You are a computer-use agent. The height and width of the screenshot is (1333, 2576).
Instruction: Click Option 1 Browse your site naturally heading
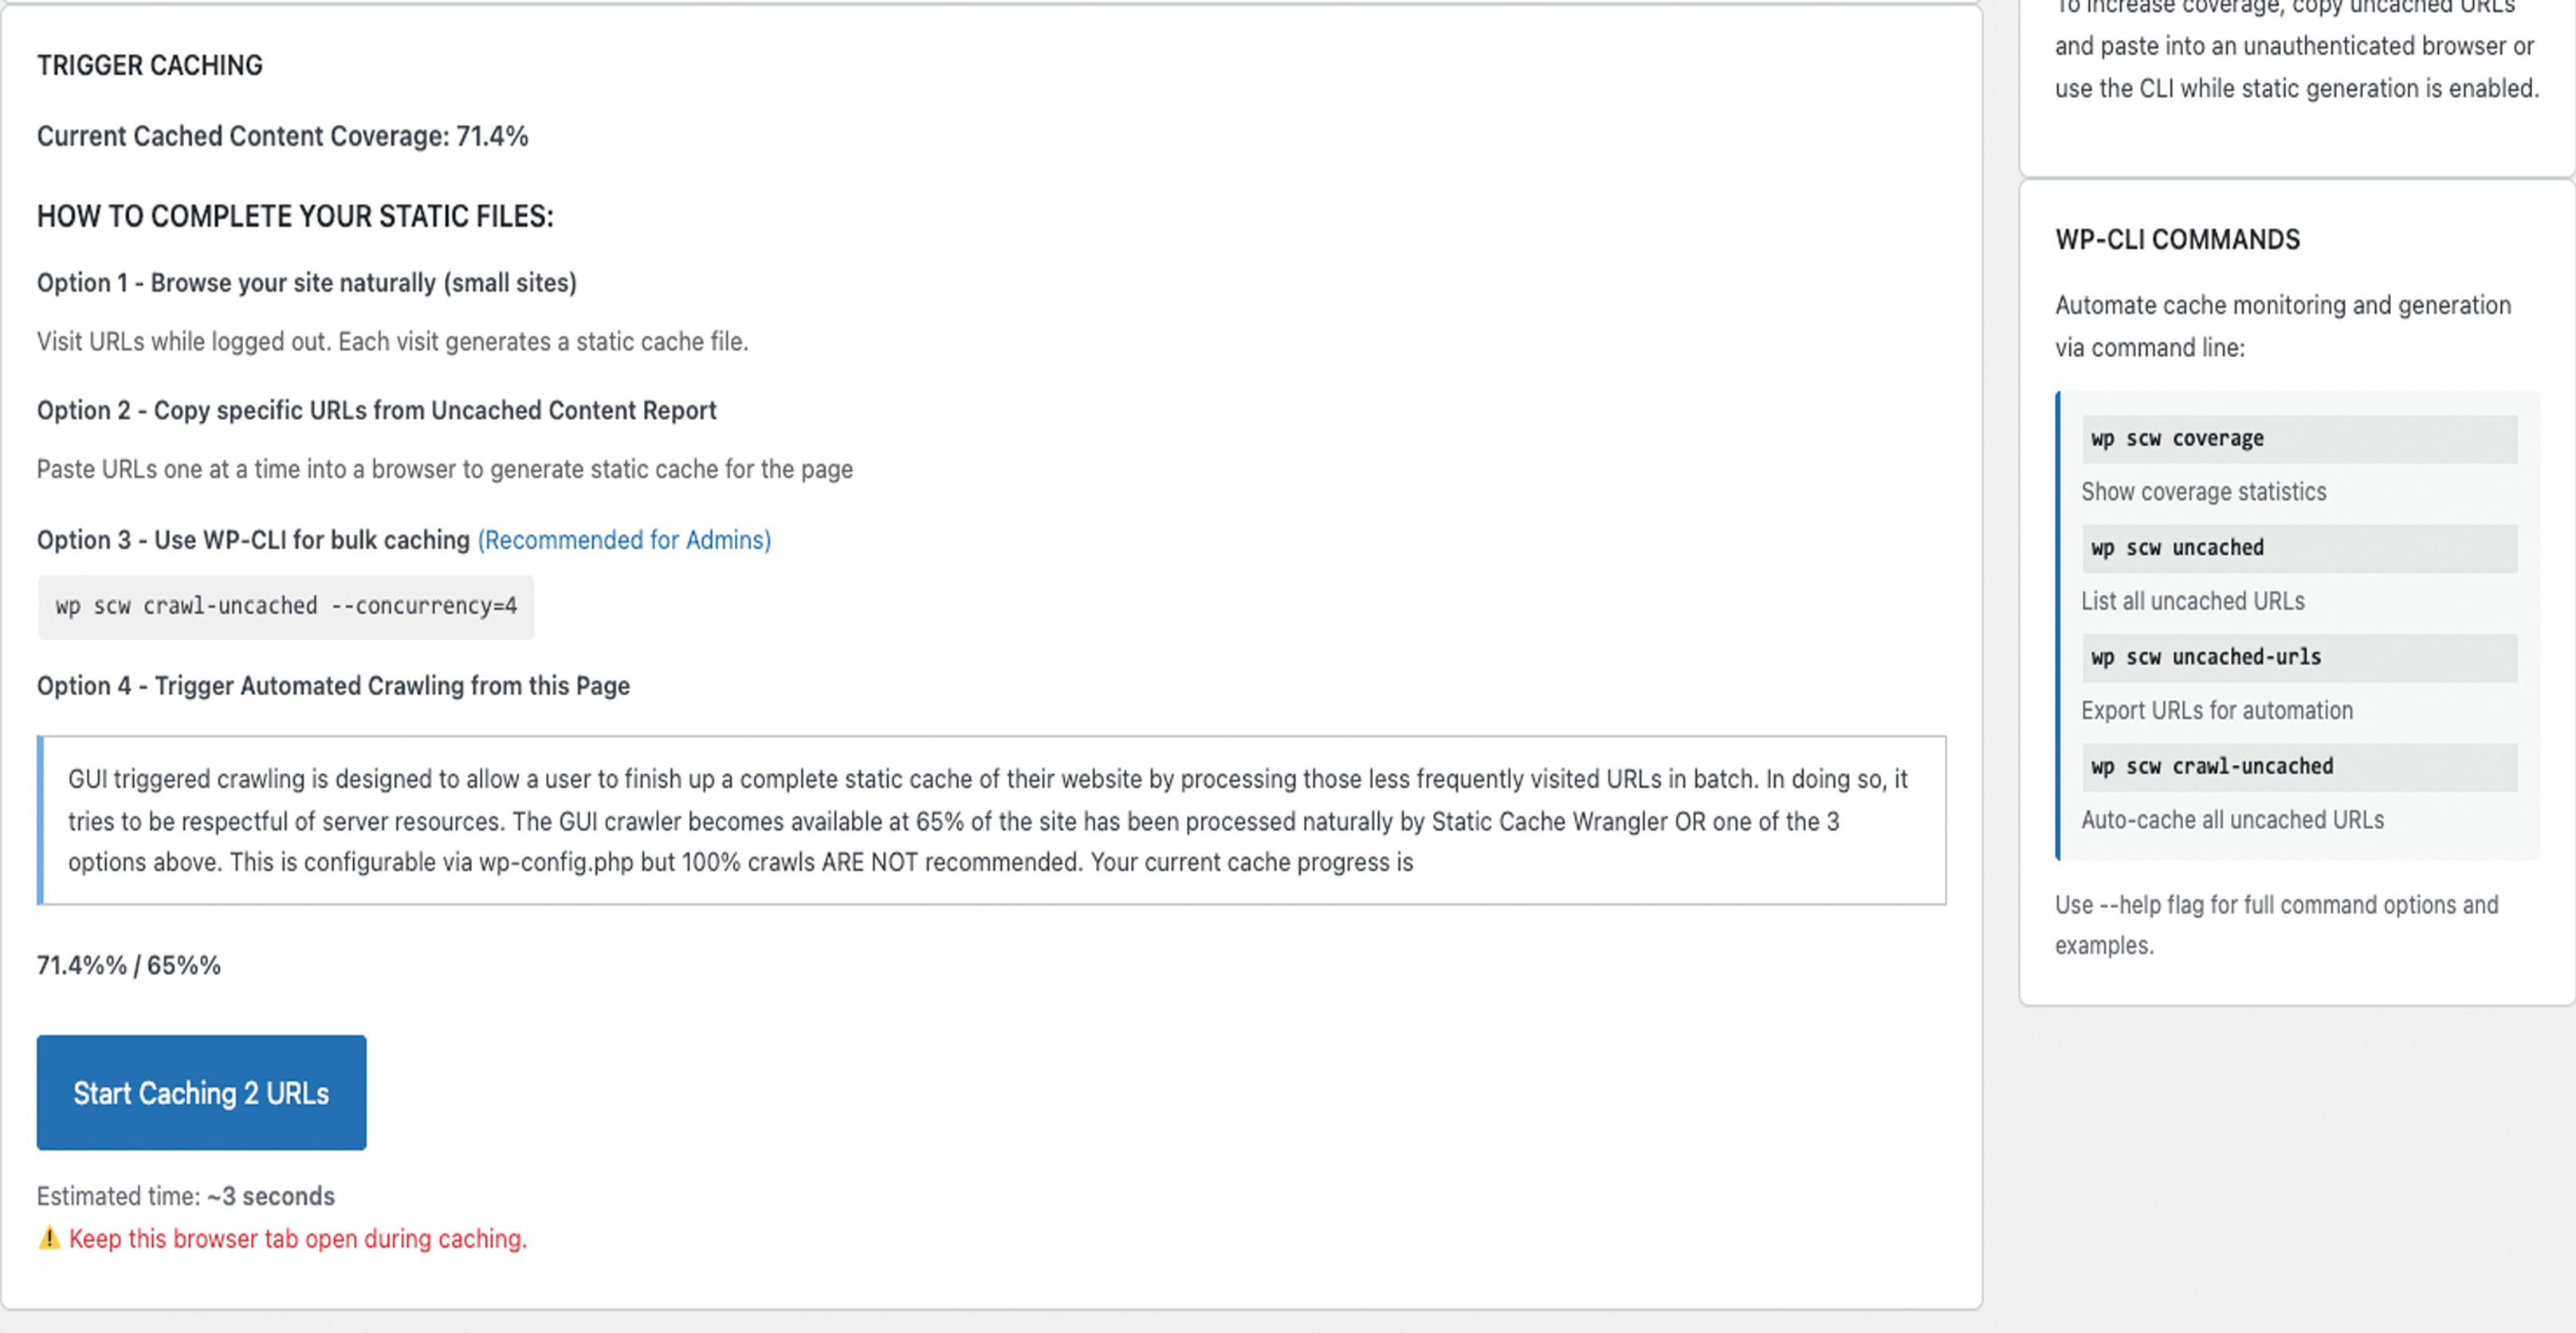306,282
